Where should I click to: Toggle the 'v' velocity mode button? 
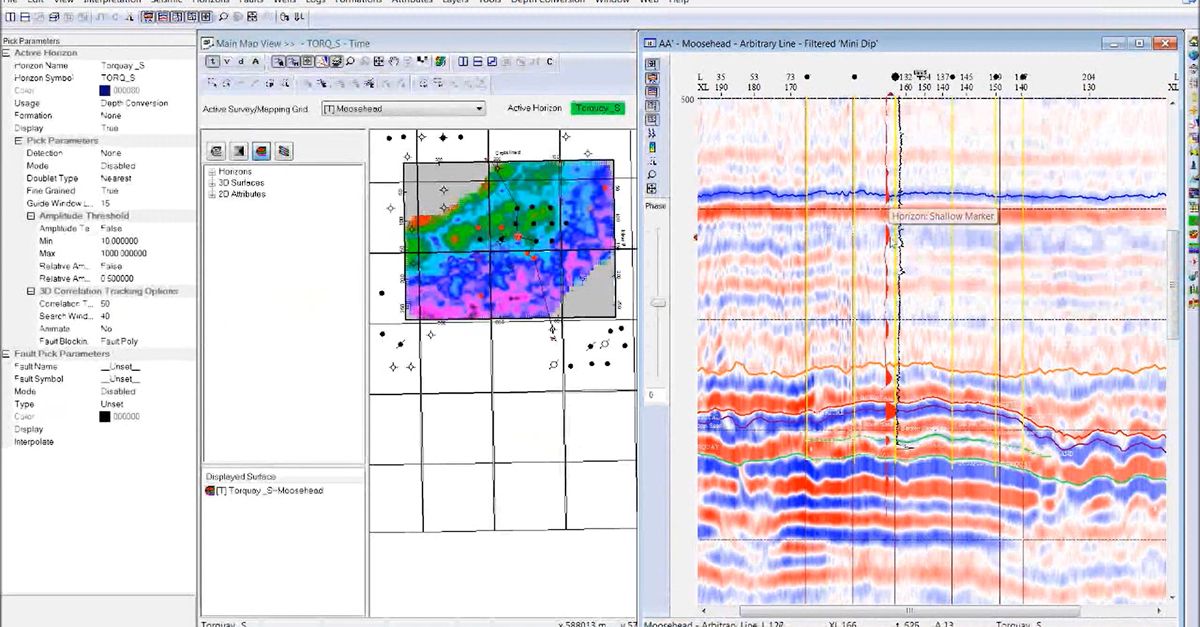coord(227,62)
